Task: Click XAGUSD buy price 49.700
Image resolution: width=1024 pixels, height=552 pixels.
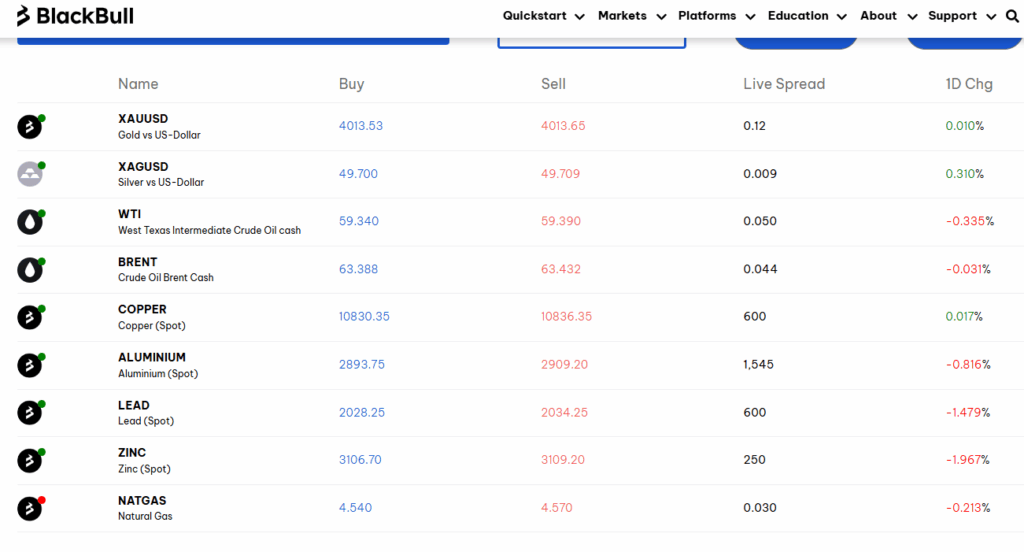Action: (x=358, y=174)
